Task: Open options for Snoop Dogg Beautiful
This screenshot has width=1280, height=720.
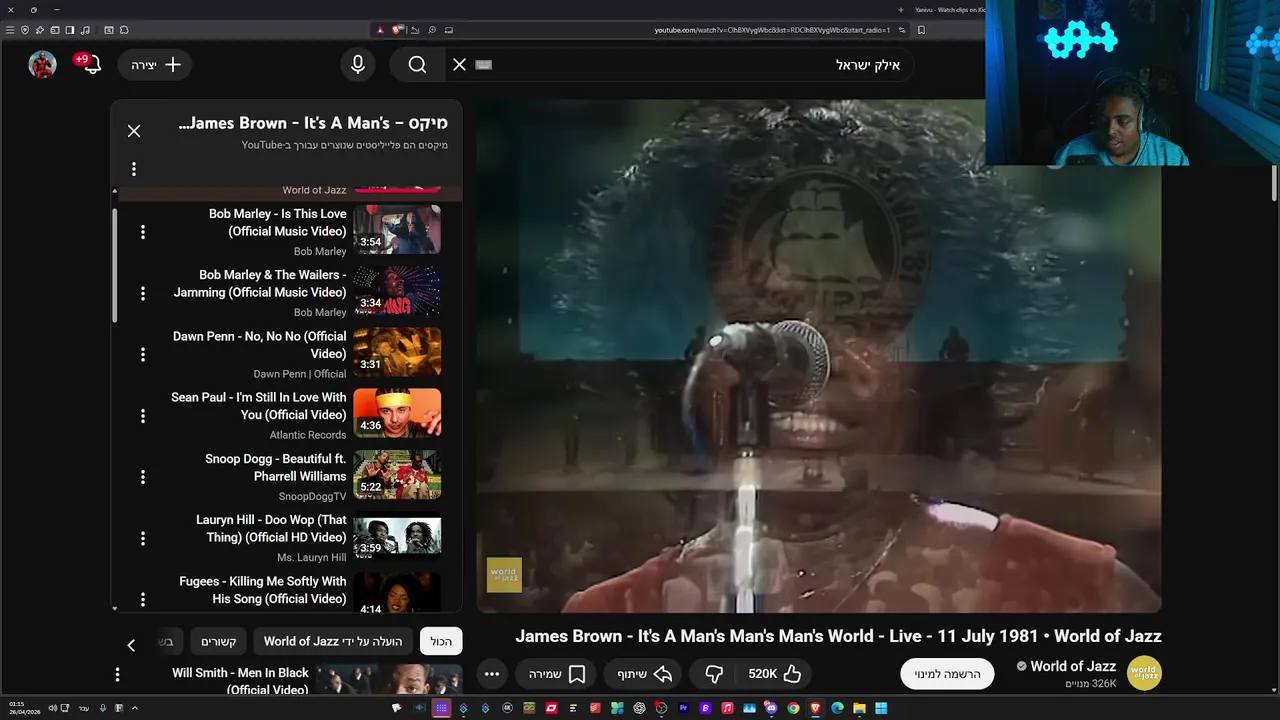Action: coord(143,477)
